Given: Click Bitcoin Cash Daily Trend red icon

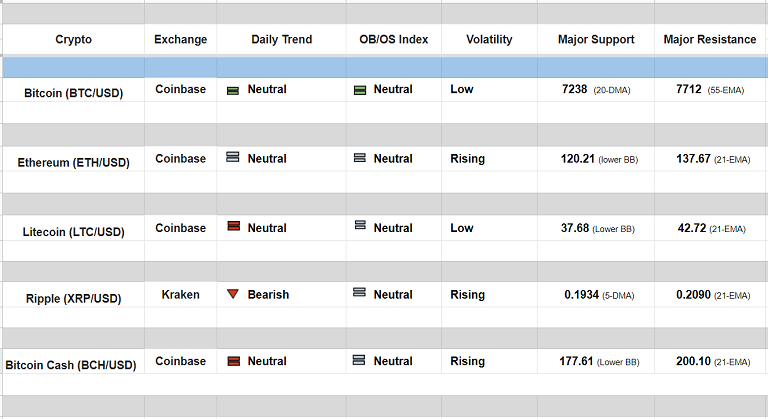Looking at the screenshot, I should (232, 361).
